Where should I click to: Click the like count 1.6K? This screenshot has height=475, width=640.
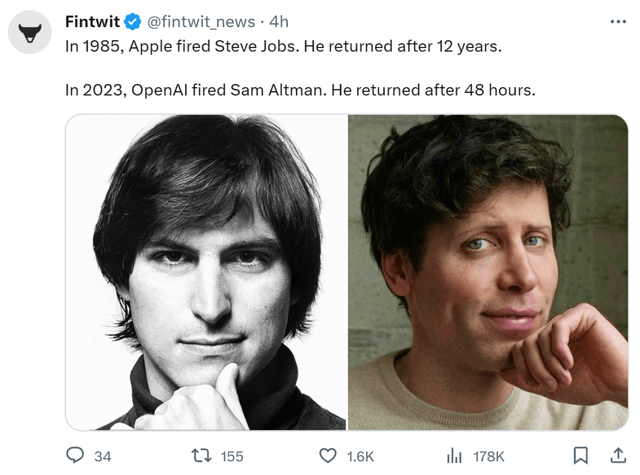point(360,456)
